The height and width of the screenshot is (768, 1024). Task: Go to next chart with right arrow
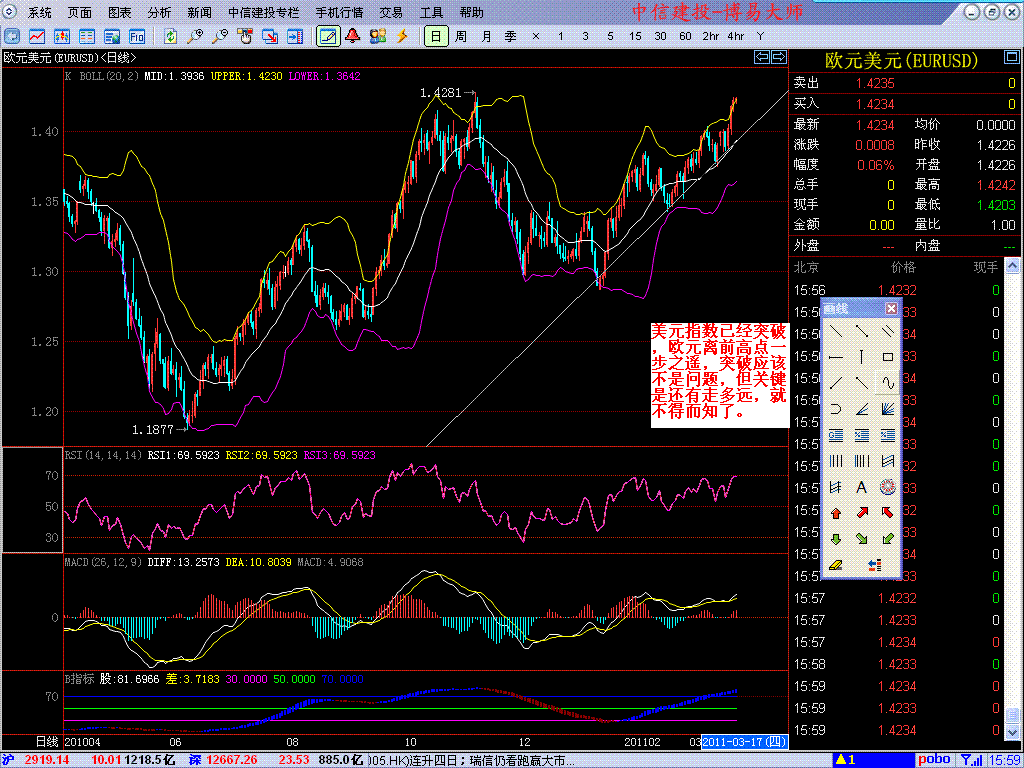778,58
